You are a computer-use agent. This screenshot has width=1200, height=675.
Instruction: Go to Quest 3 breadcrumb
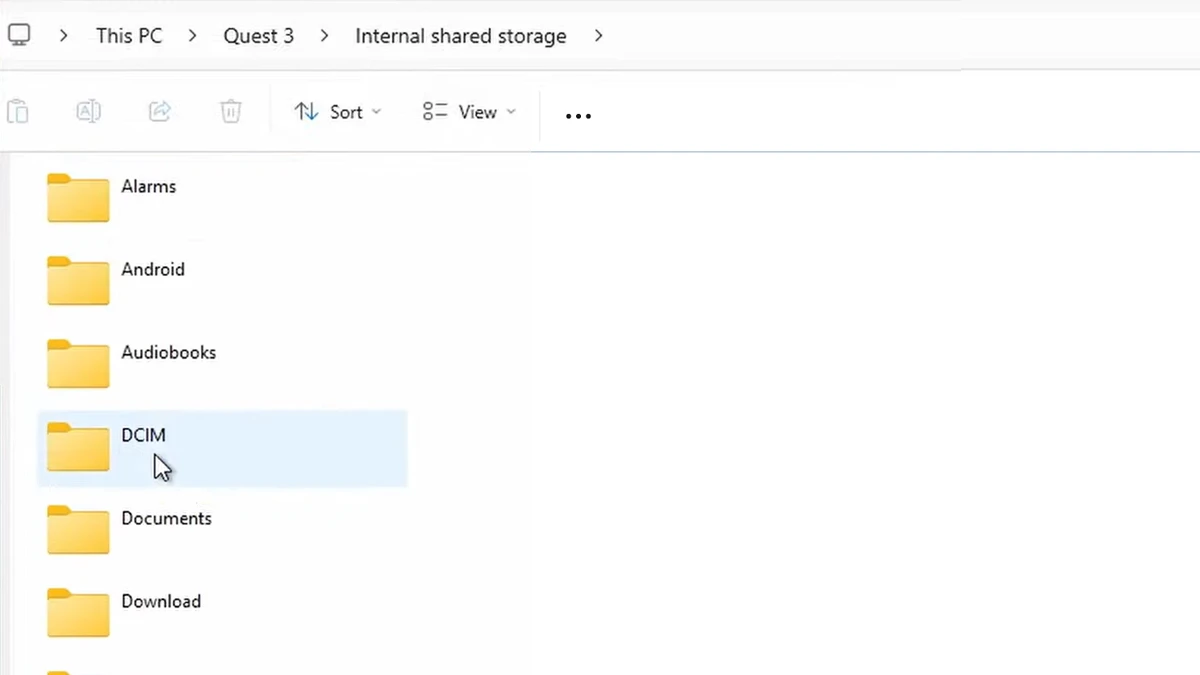258,36
